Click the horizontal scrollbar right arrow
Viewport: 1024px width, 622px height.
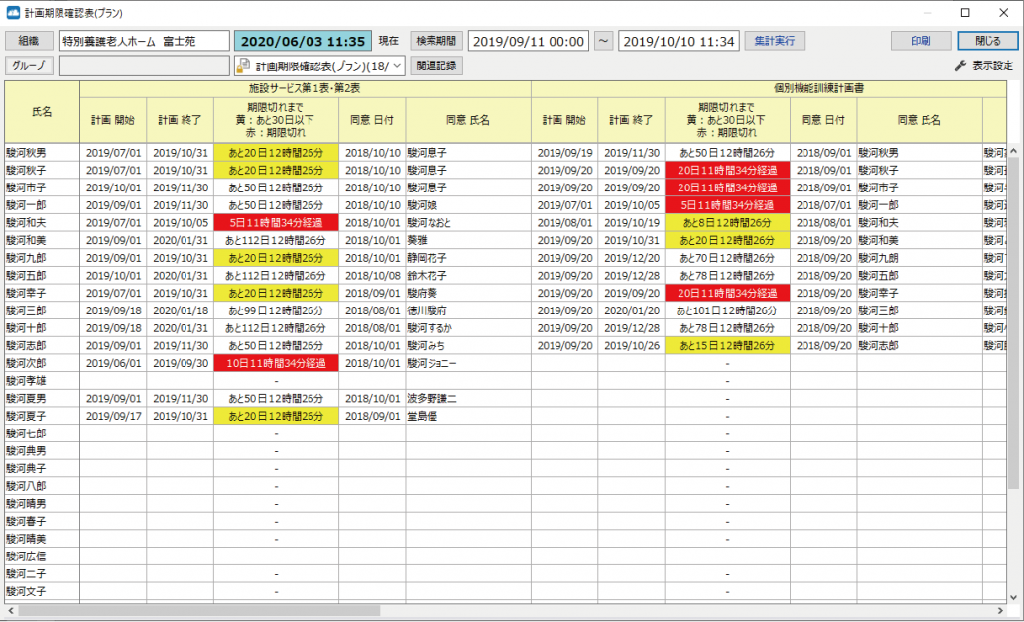(x=999, y=610)
